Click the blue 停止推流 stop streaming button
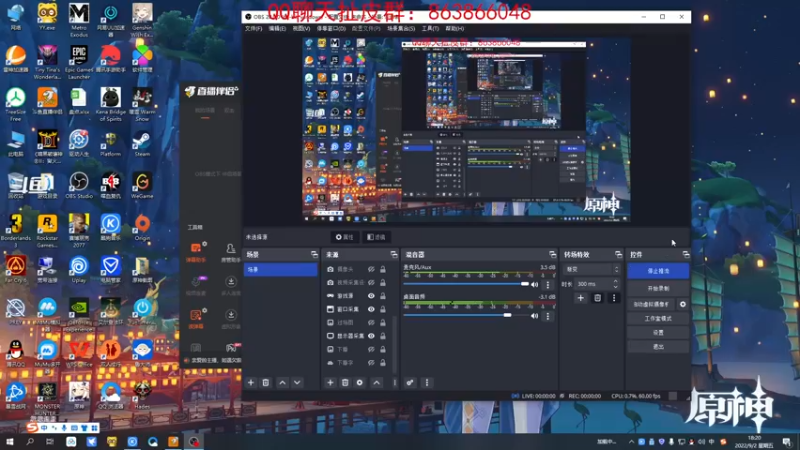This screenshot has height=450, width=800. [x=658, y=271]
